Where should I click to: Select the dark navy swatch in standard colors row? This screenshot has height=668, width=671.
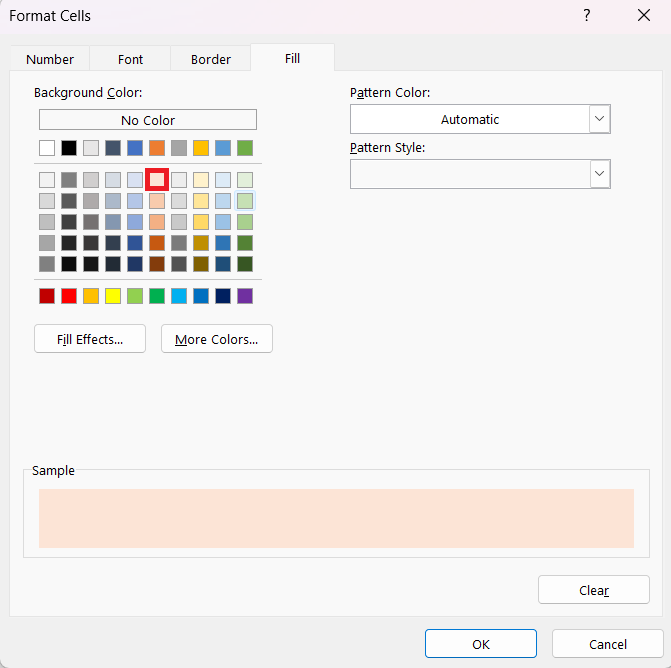223,296
